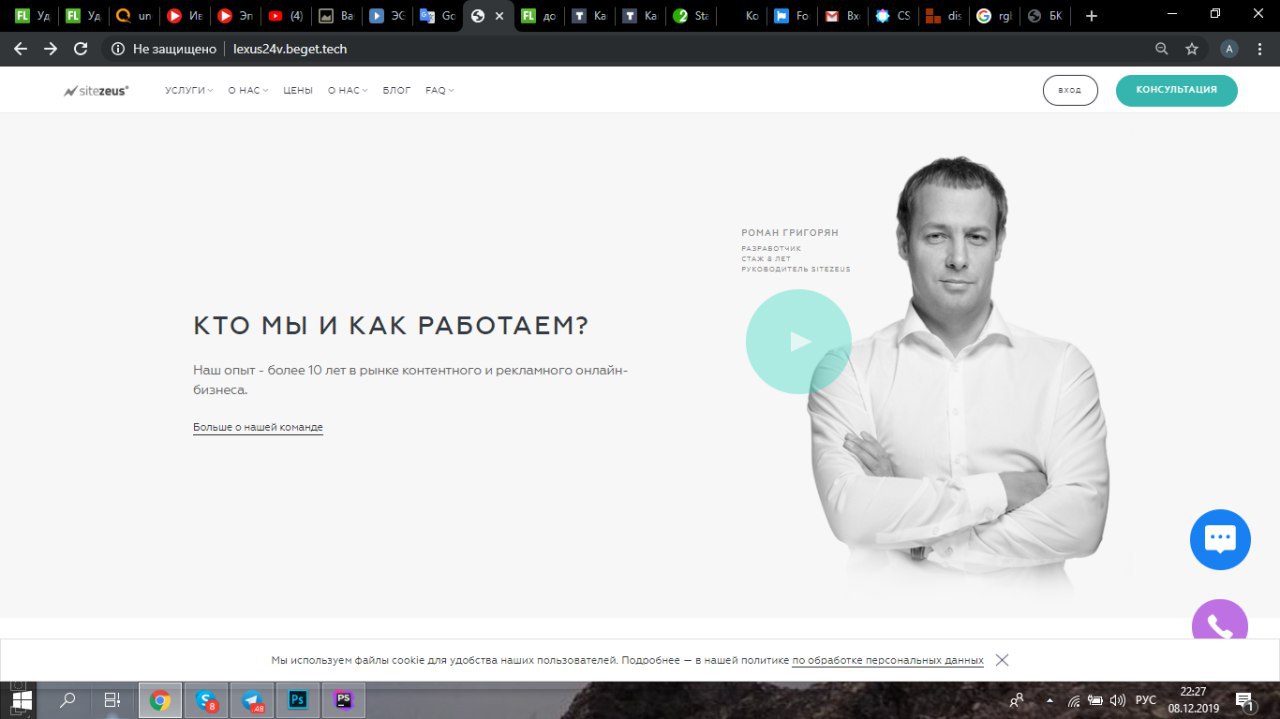This screenshot has height=719, width=1280.
Task: Click the 'ВХОД' login button
Action: point(1070,90)
